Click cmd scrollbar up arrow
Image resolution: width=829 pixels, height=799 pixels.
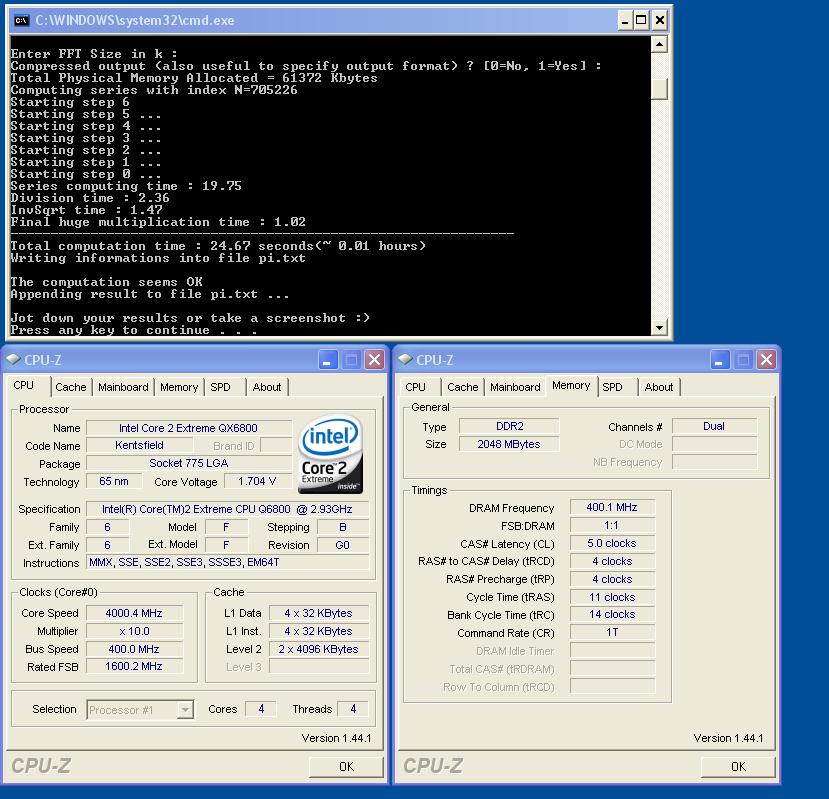tap(659, 44)
